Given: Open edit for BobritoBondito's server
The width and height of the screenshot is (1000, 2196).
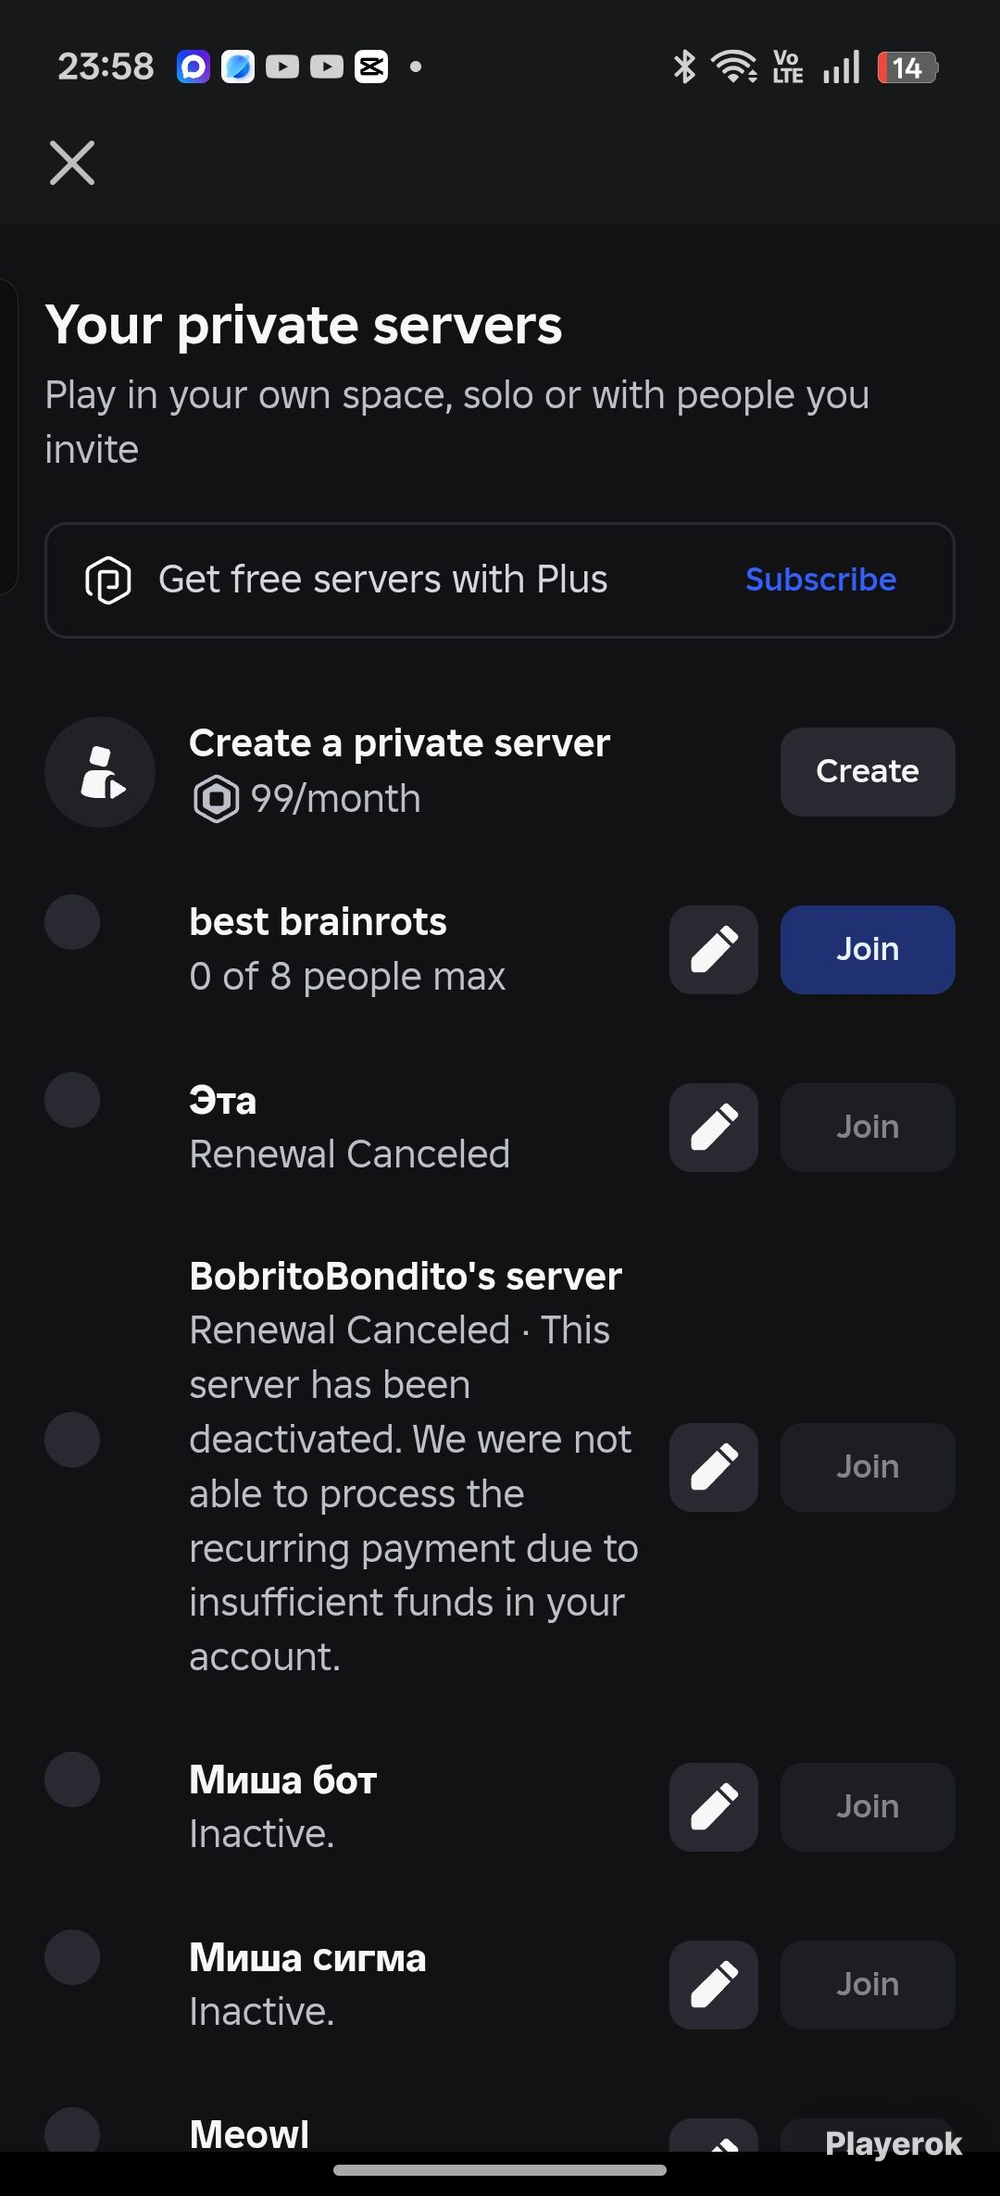Looking at the screenshot, I should click(x=714, y=1467).
